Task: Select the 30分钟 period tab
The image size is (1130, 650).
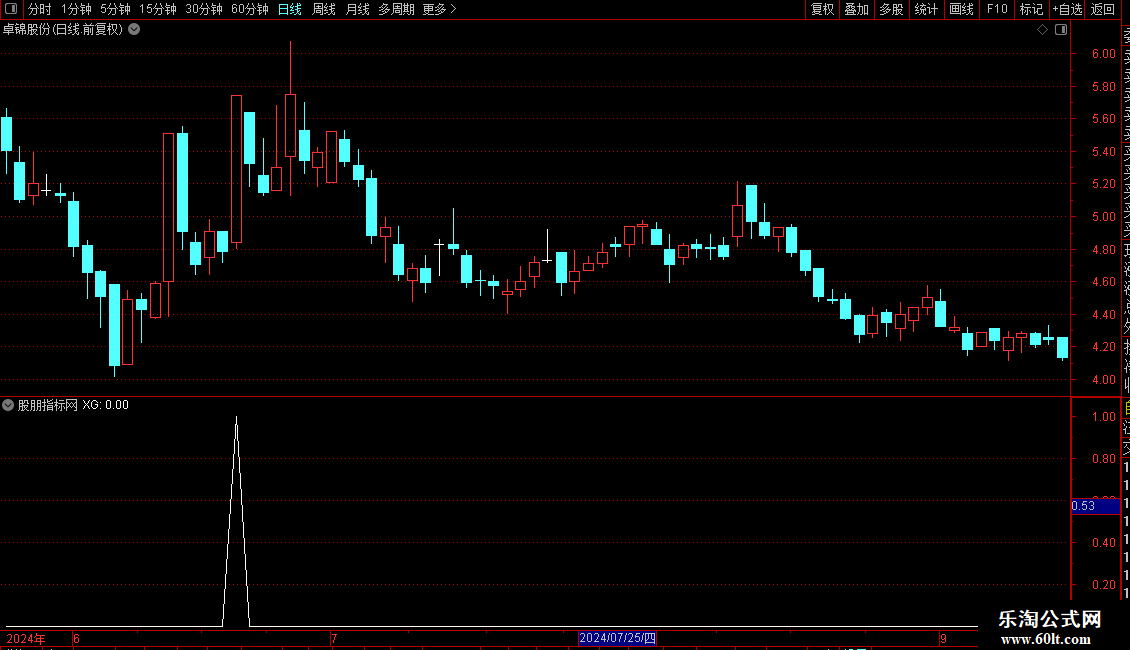Action: 204,9
